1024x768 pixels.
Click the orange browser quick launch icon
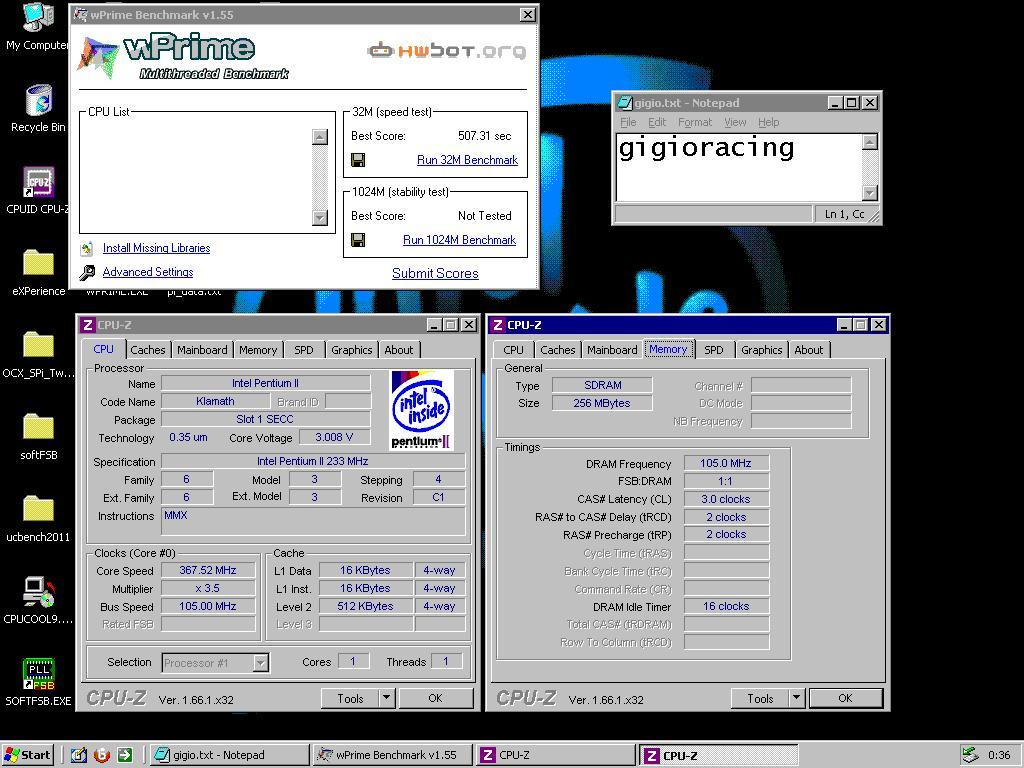102,755
